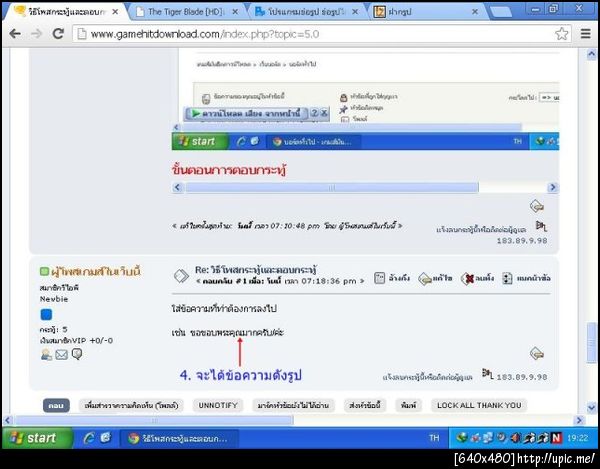600x469 pixels.
Task: Click the left arrow of the post's inner scrollbar
Action: click(x=177, y=187)
